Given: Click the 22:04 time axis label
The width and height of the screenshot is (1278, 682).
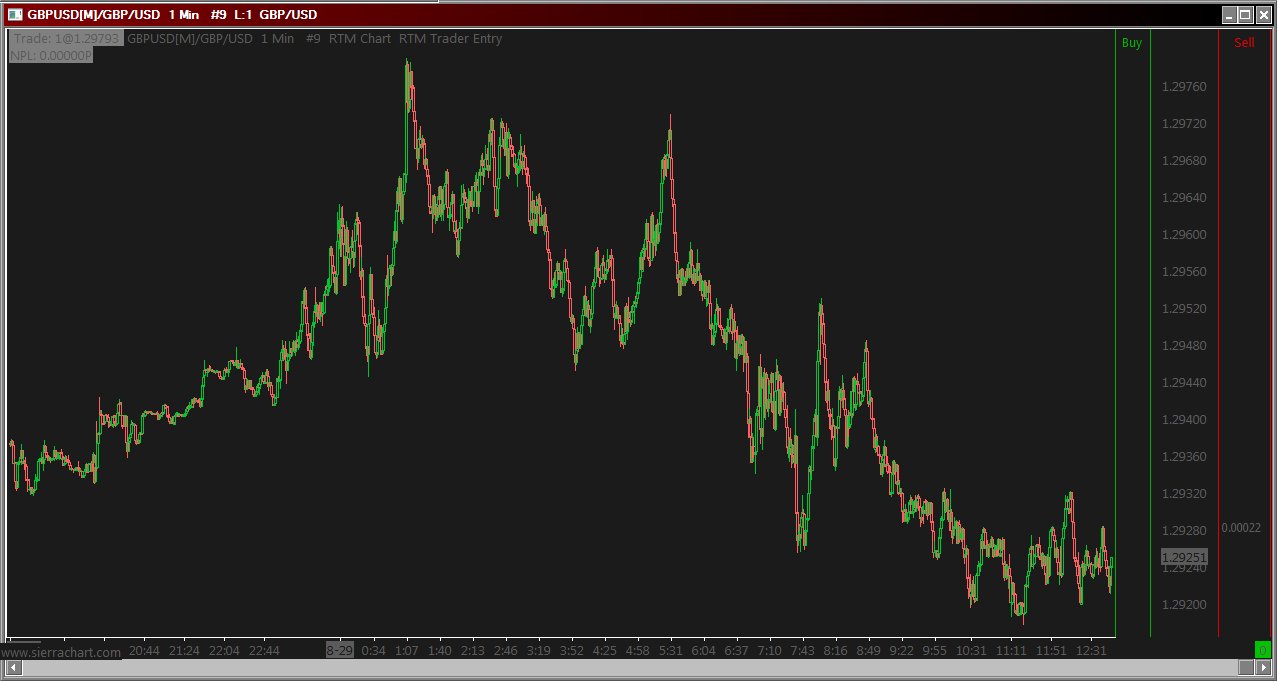Looking at the screenshot, I should [x=224, y=650].
